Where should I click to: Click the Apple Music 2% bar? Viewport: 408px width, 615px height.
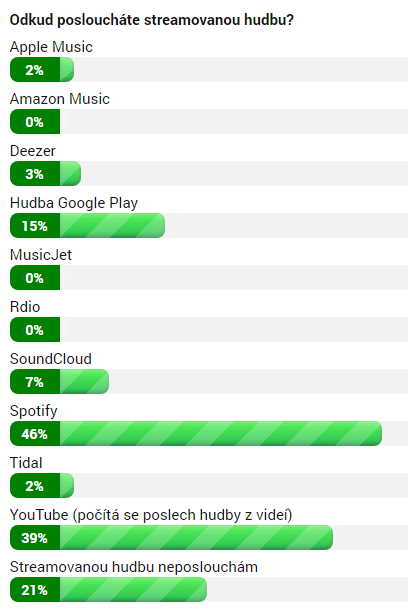[x=42, y=69]
